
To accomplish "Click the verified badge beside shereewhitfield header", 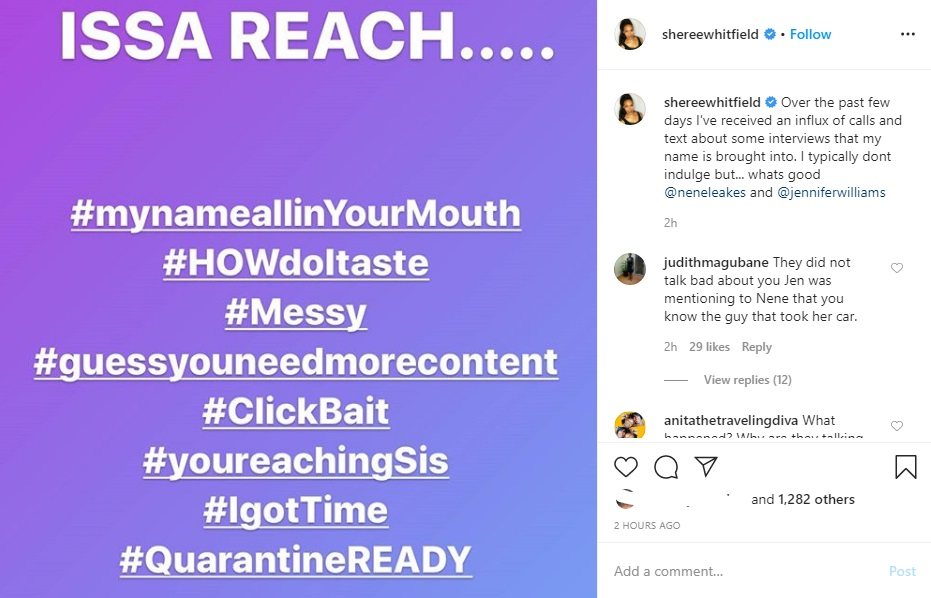I will (x=770, y=34).
